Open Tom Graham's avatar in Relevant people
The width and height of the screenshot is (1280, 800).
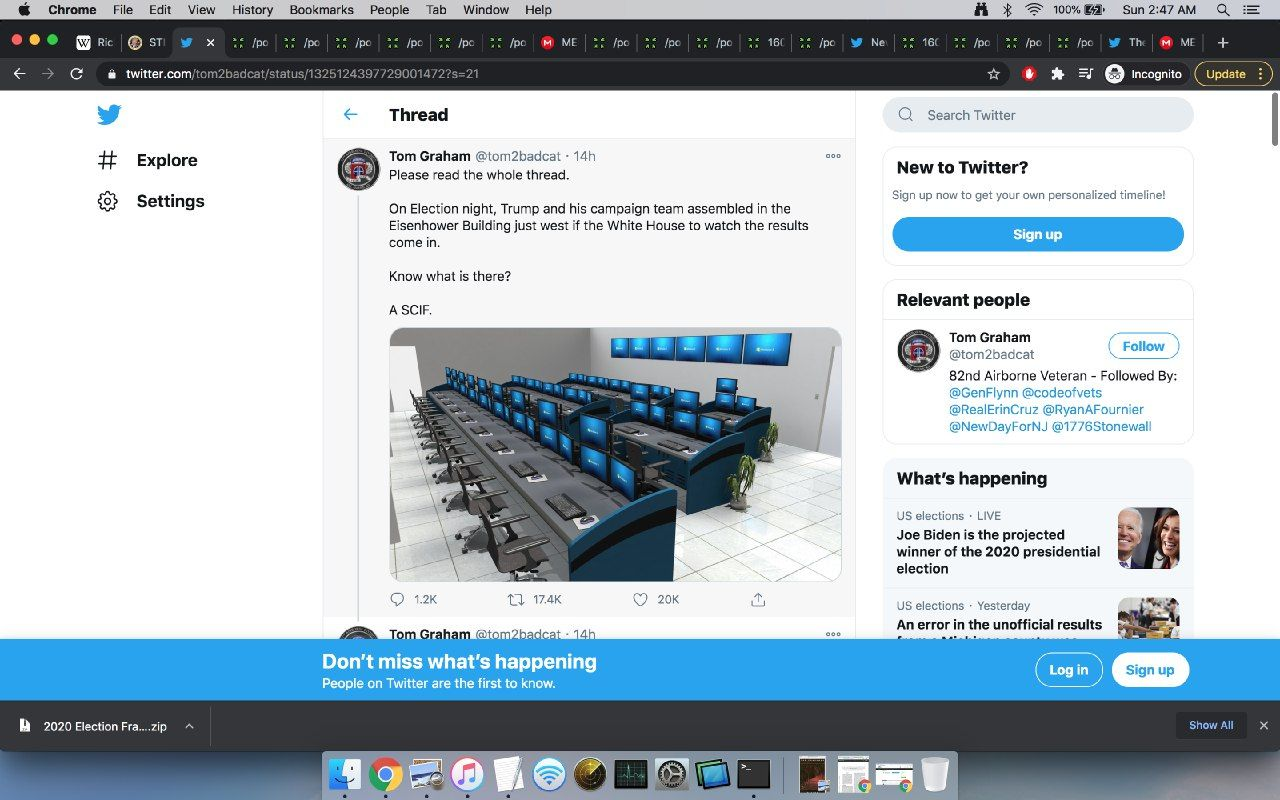(x=918, y=351)
